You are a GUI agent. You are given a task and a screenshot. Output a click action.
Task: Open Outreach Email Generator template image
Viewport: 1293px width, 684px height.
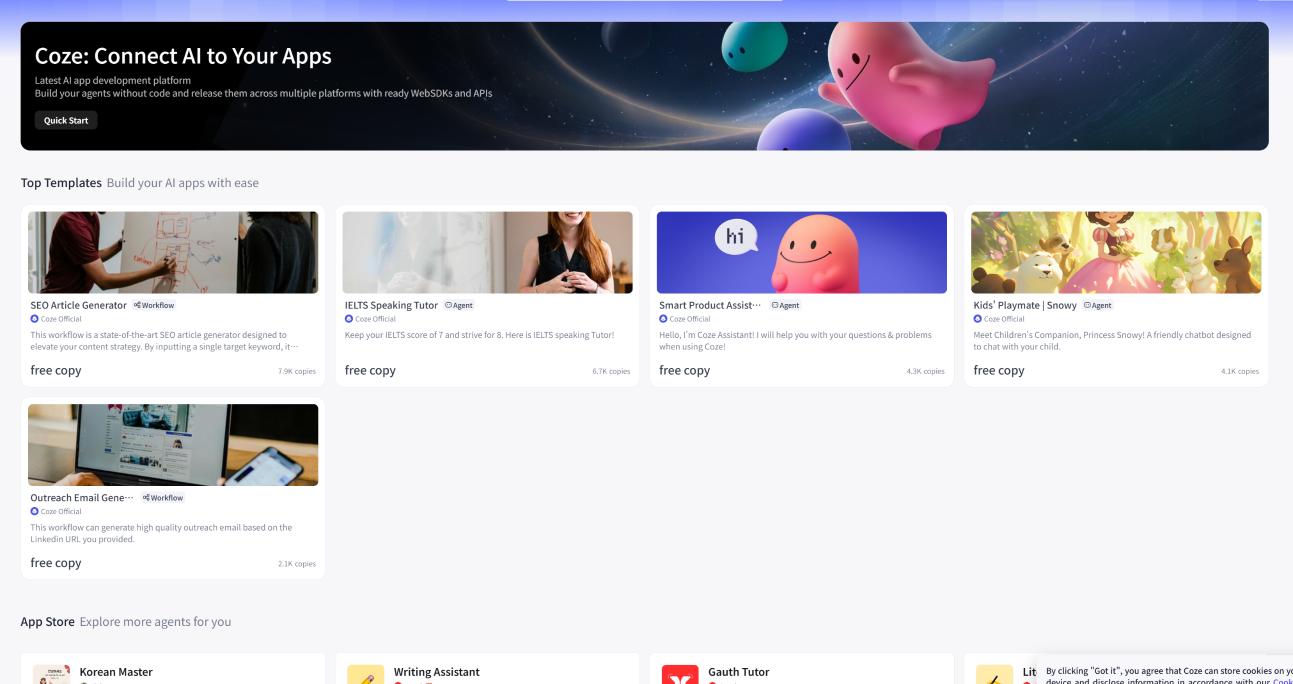173,445
